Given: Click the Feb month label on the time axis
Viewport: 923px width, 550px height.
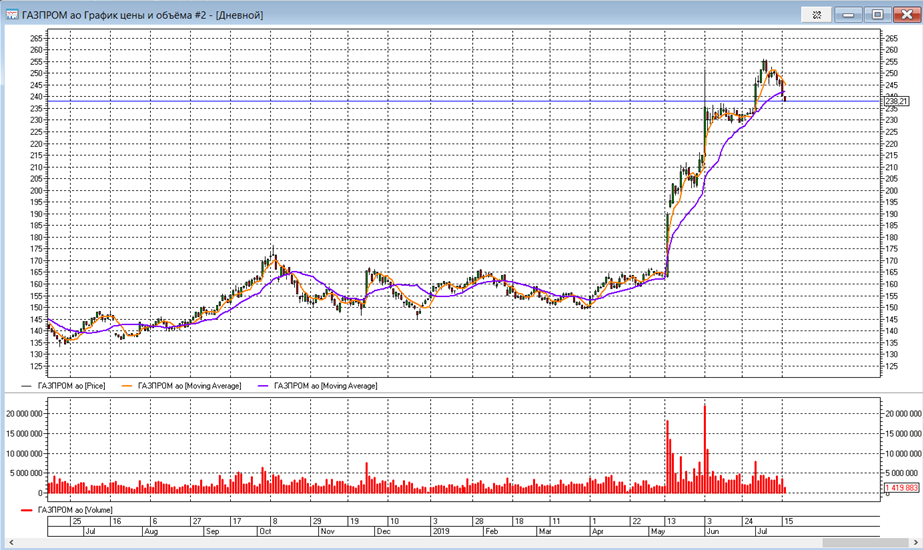Looking at the screenshot, I should point(491,531).
